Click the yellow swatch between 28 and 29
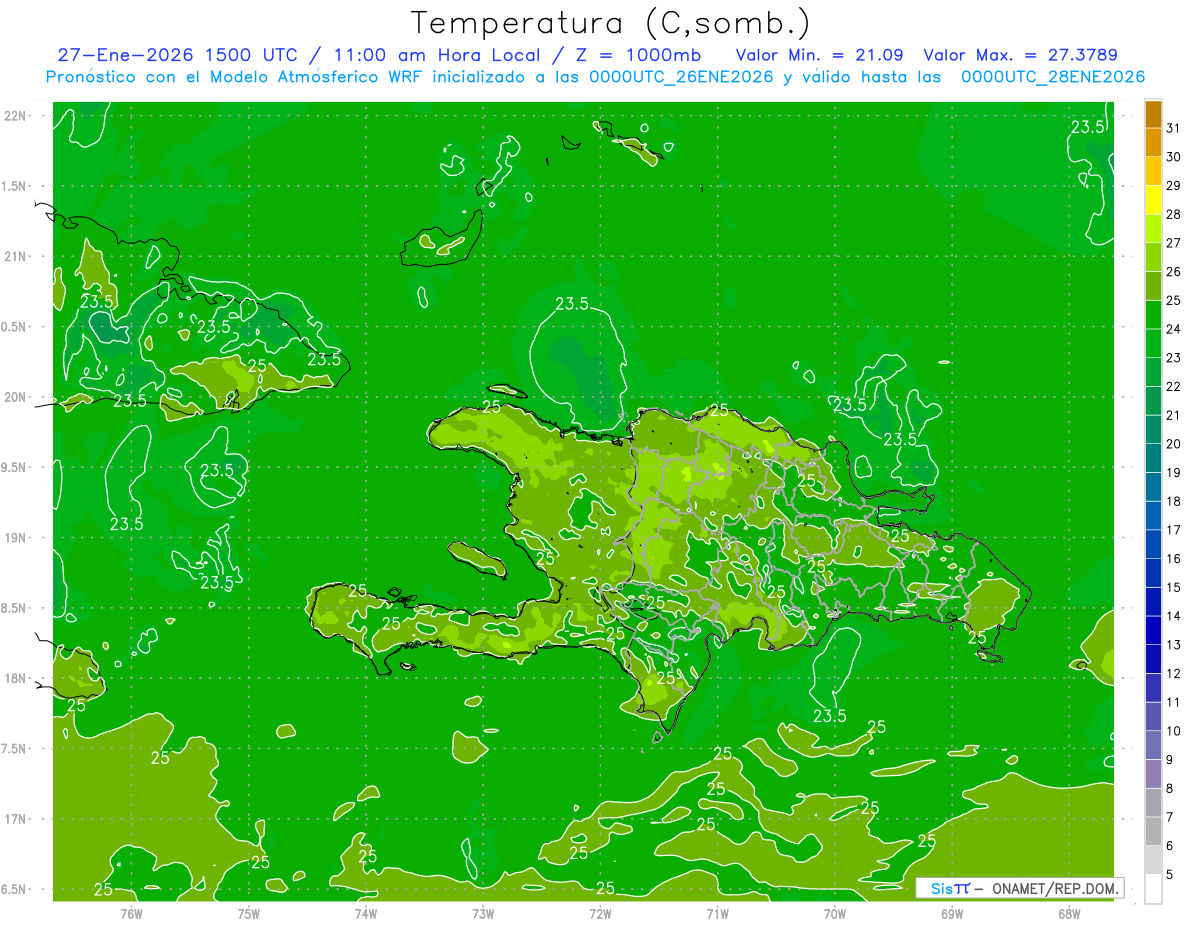 pyautogui.click(x=1153, y=199)
